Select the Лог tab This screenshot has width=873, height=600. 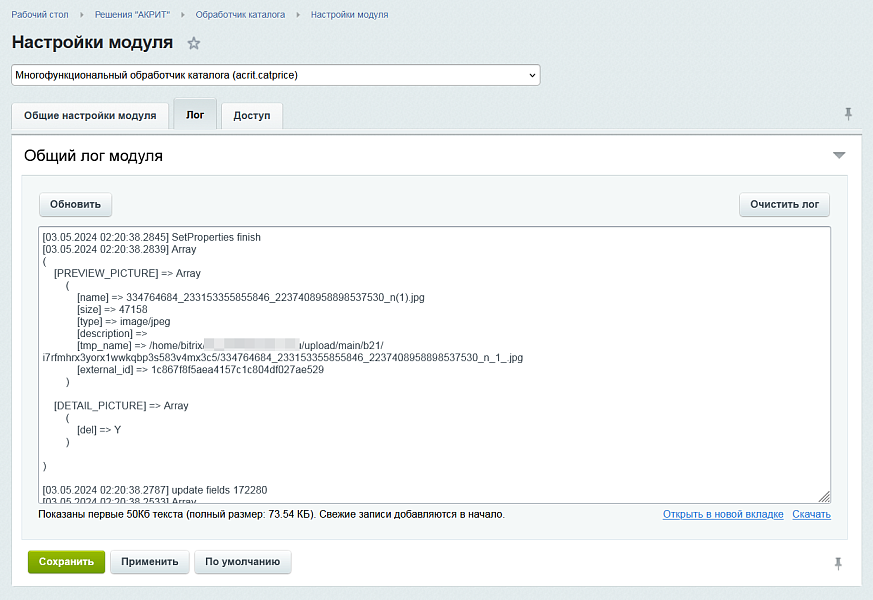195,115
